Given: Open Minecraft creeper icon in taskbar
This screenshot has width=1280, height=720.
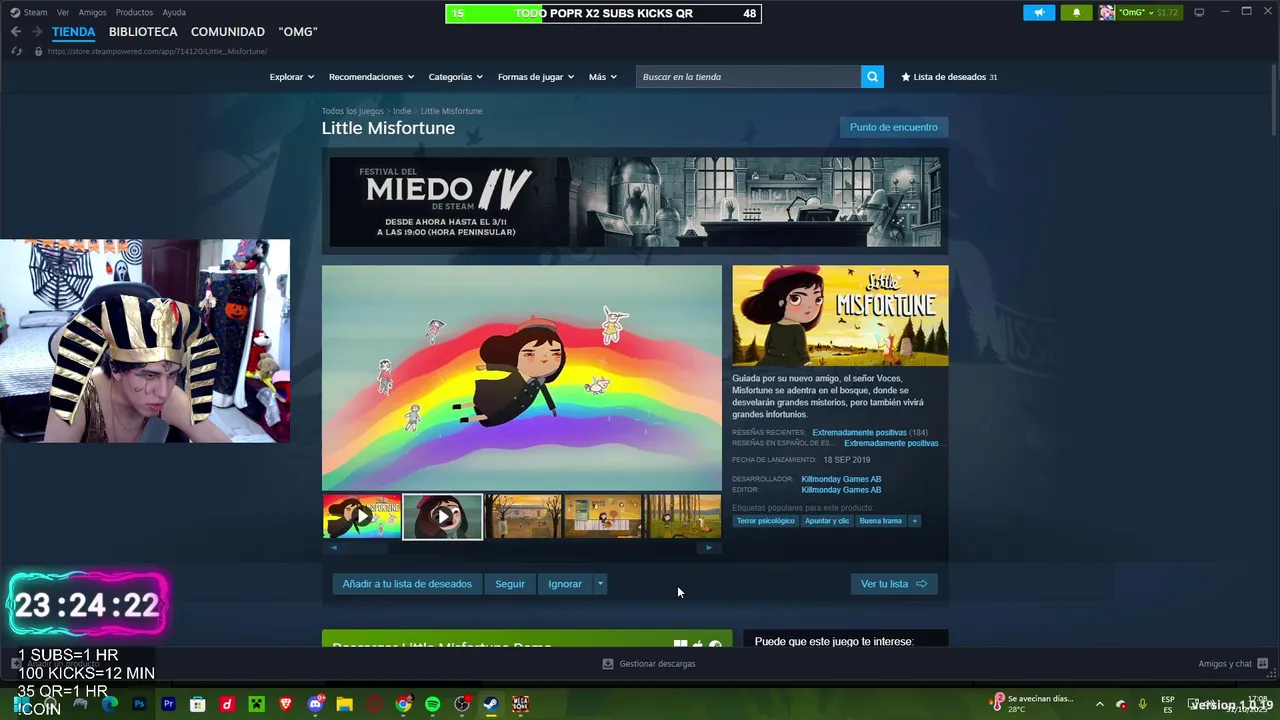Looking at the screenshot, I should [256, 704].
